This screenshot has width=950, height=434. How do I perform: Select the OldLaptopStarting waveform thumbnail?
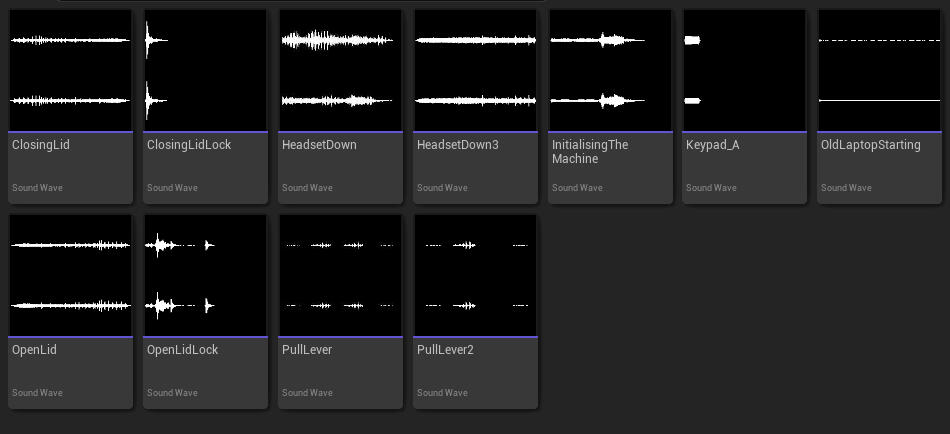coord(880,70)
